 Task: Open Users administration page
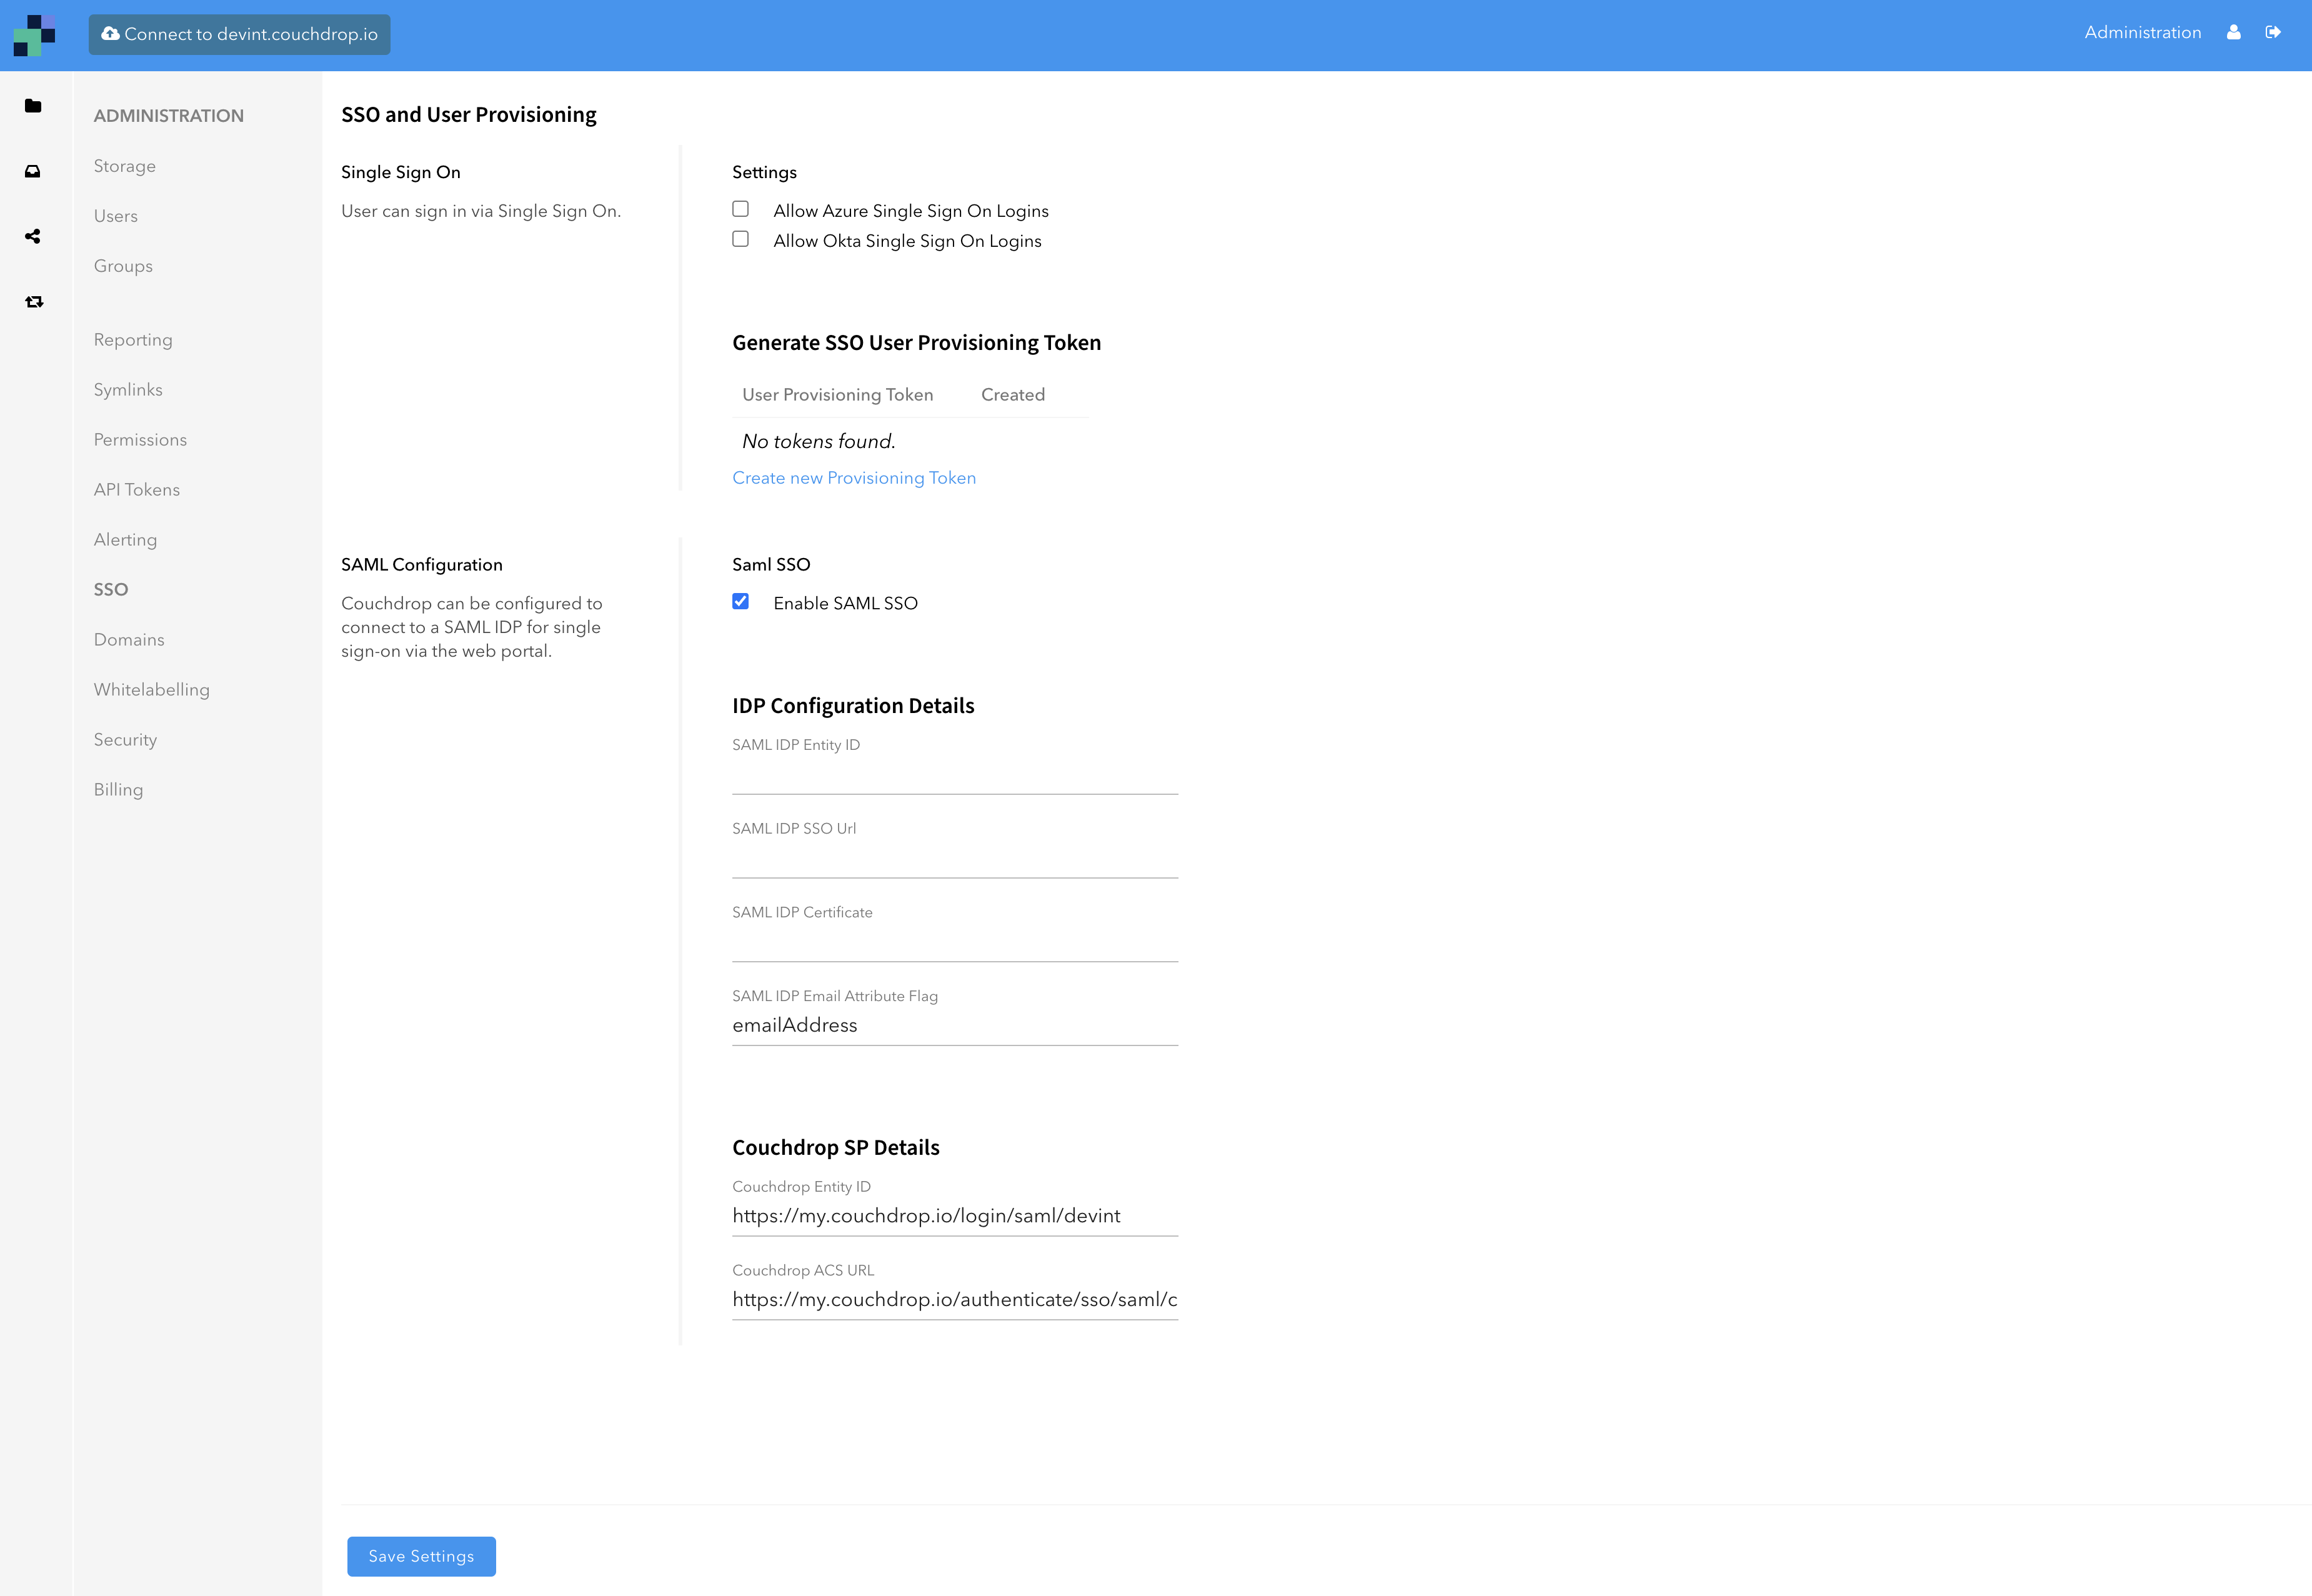click(x=116, y=216)
